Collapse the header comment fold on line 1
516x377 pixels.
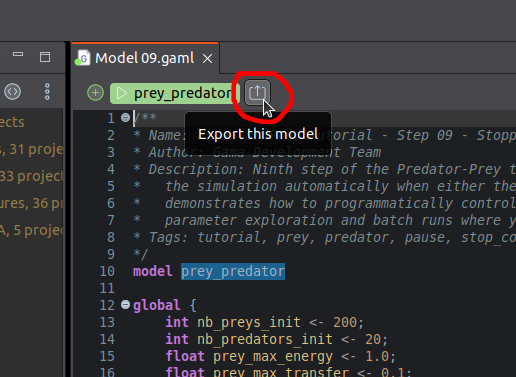click(x=125, y=117)
